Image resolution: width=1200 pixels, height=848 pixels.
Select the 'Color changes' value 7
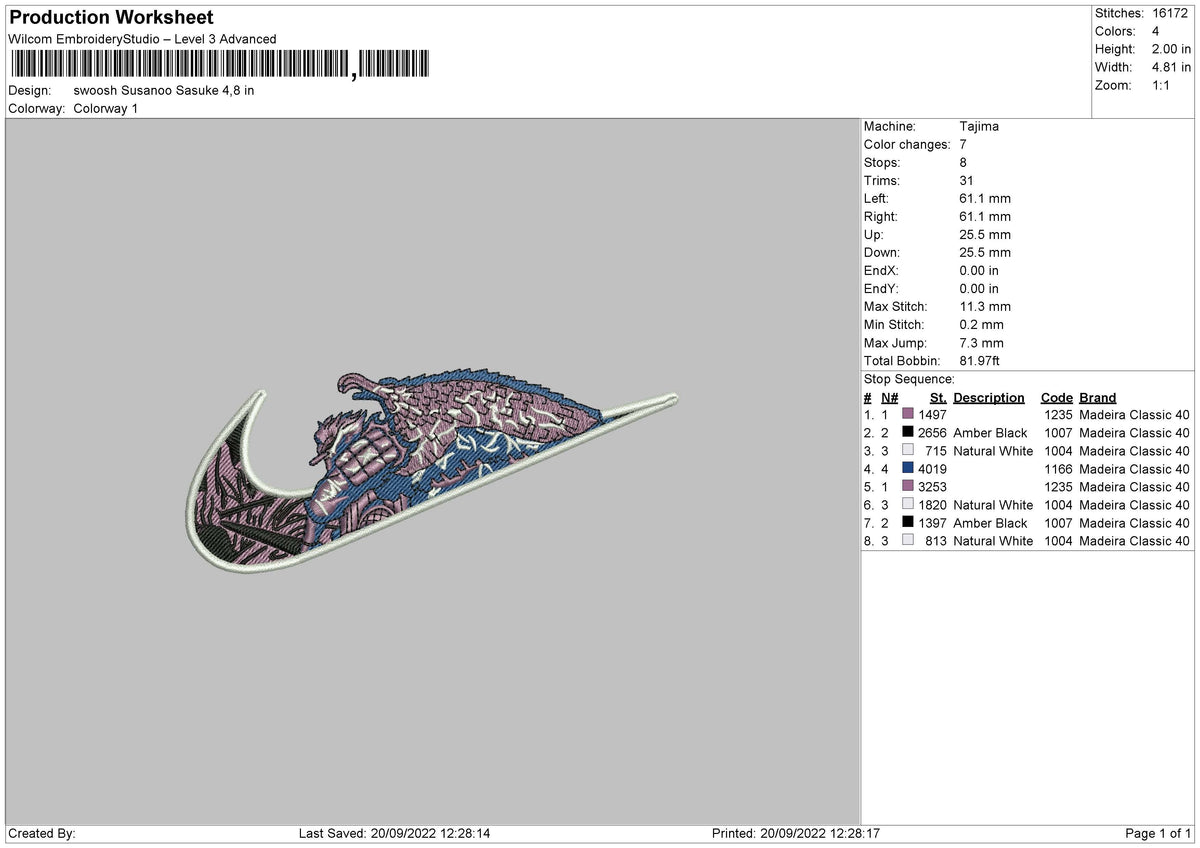963,144
